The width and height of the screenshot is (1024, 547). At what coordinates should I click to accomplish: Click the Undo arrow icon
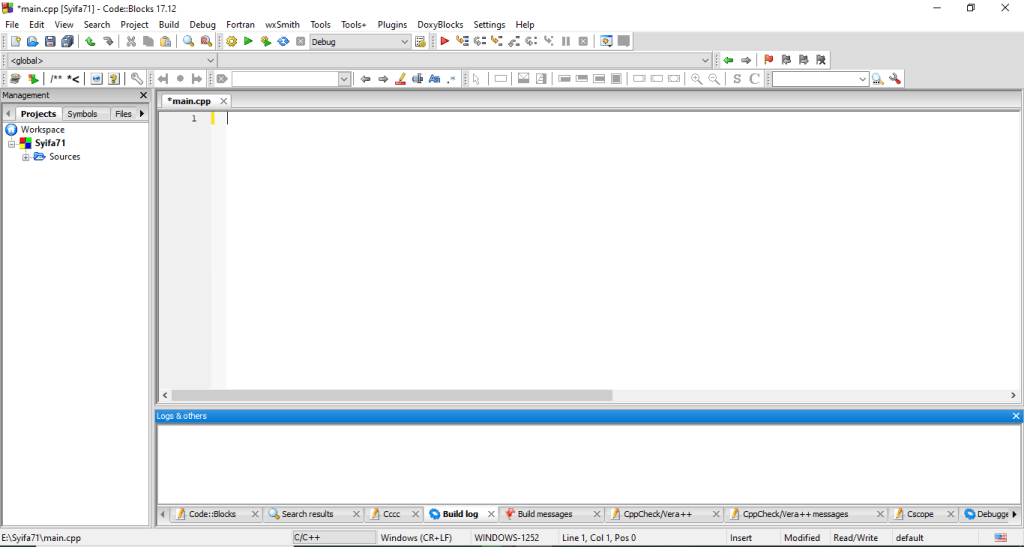coord(90,42)
